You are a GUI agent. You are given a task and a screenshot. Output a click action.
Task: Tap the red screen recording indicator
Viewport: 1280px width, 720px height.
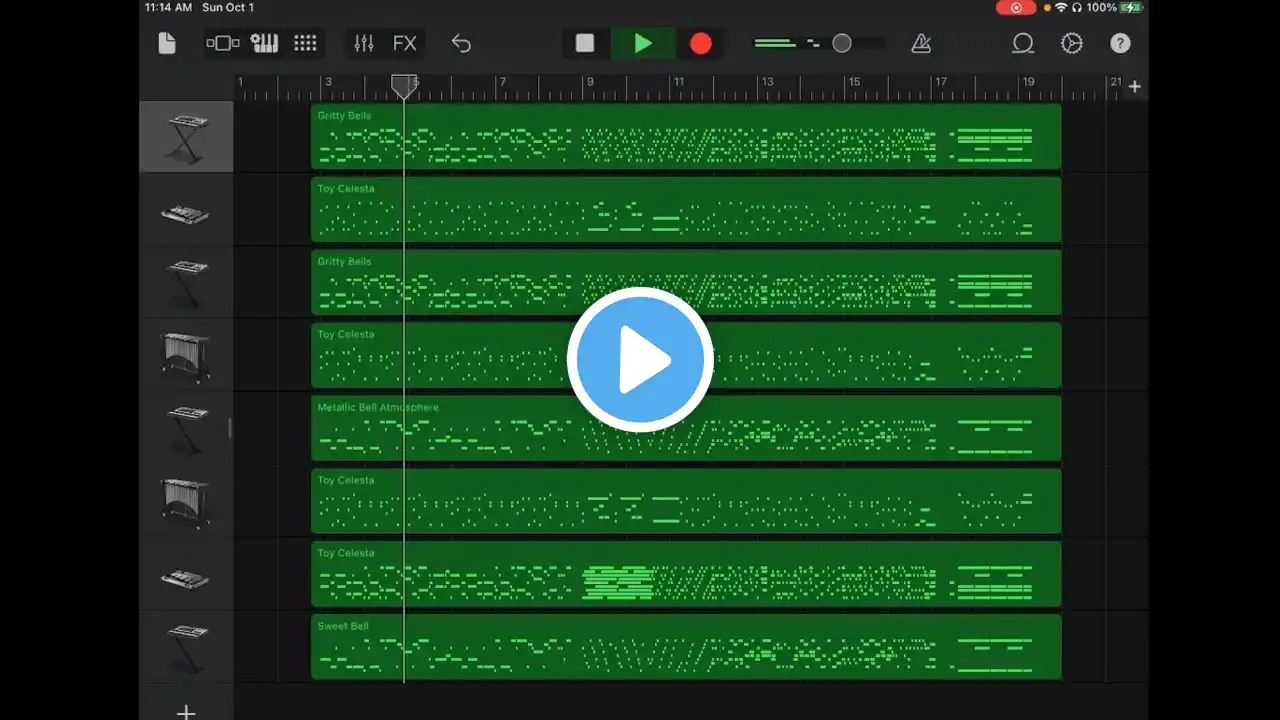point(1016,8)
